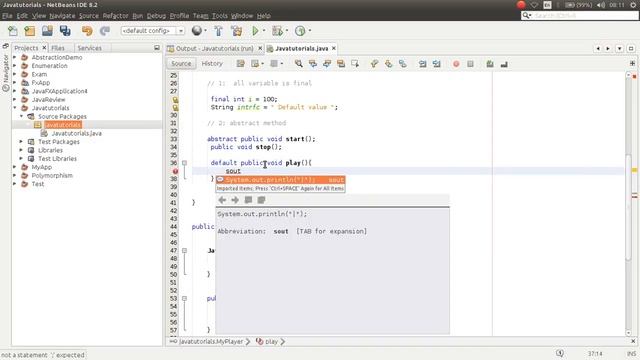
Task: Open the Profile Project dropdown arrow
Action: (x=310, y=31)
